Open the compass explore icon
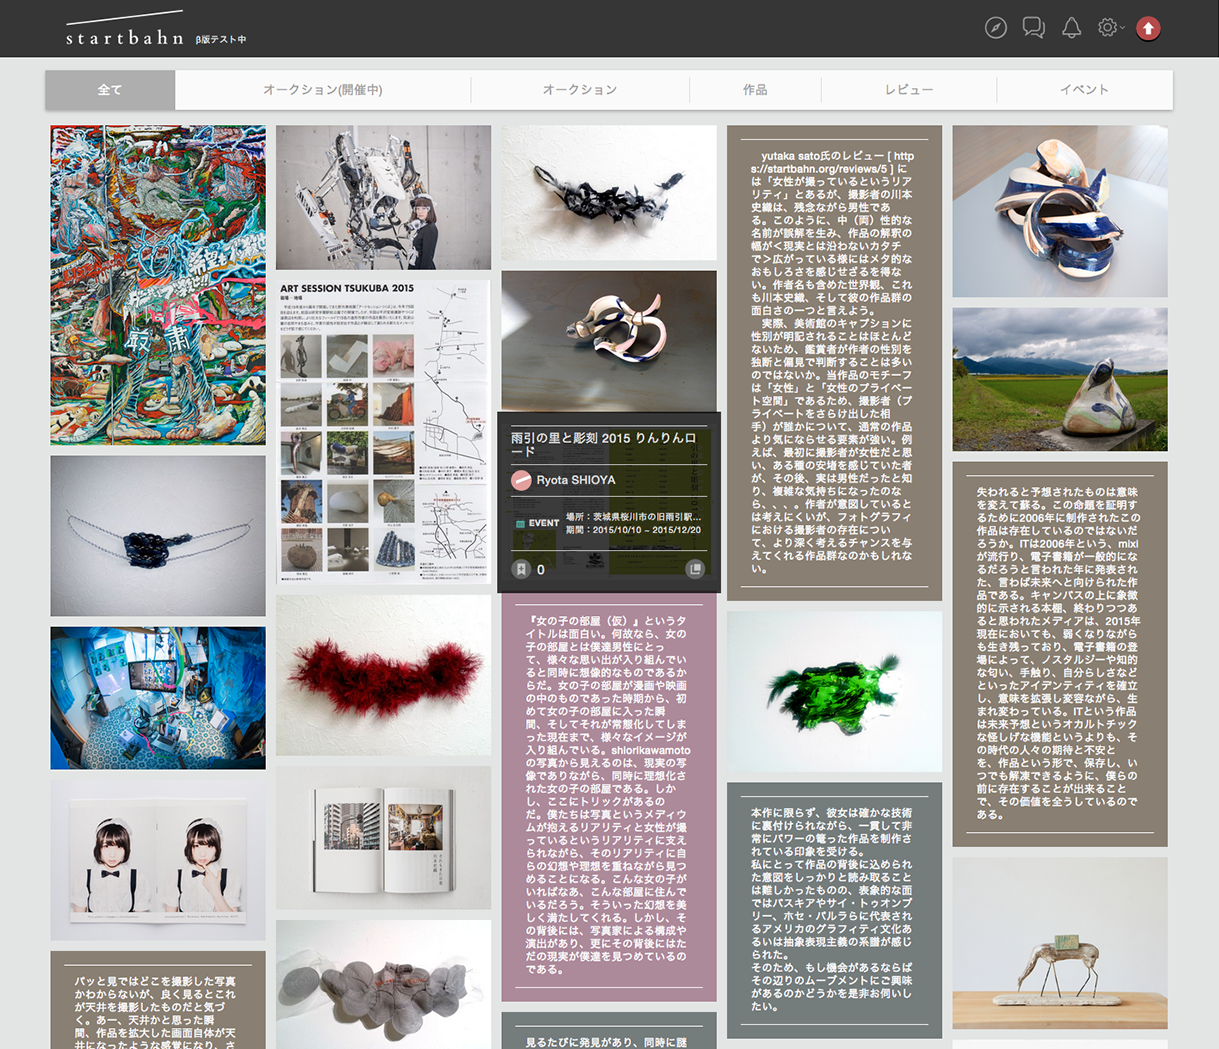The height and width of the screenshot is (1049, 1219). (x=995, y=28)
